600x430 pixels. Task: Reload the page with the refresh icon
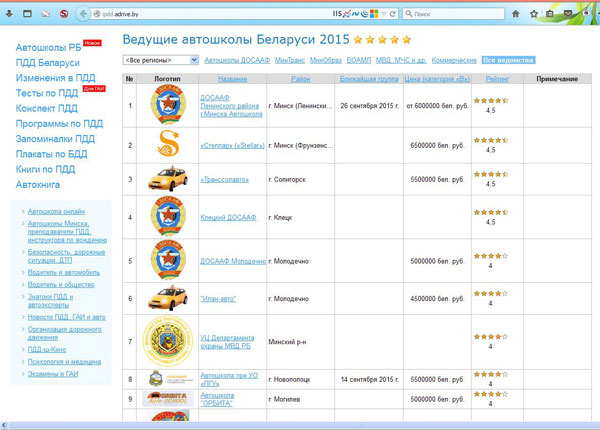click(393, 14)
